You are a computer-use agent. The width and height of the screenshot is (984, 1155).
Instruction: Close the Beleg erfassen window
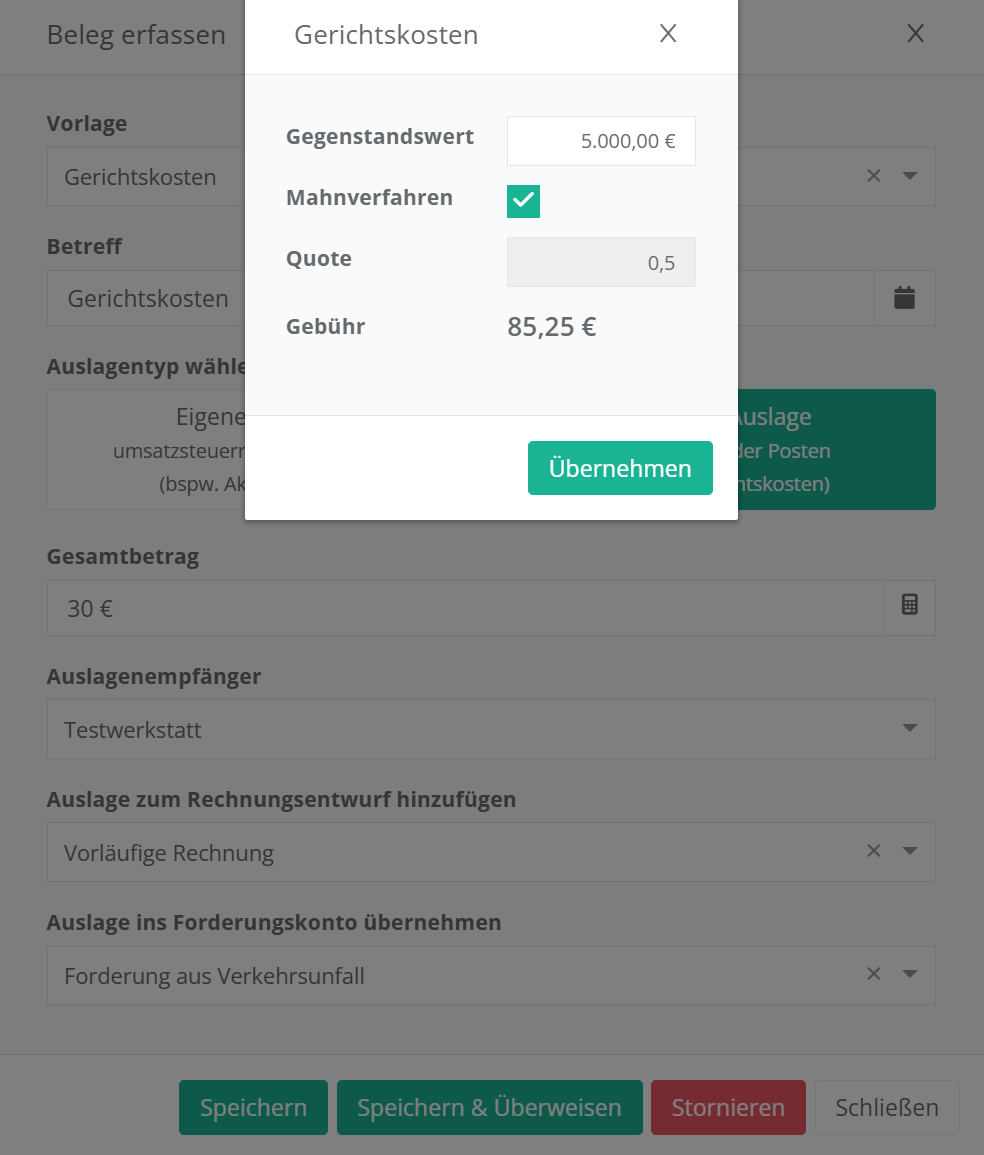(x=915, y=34)
